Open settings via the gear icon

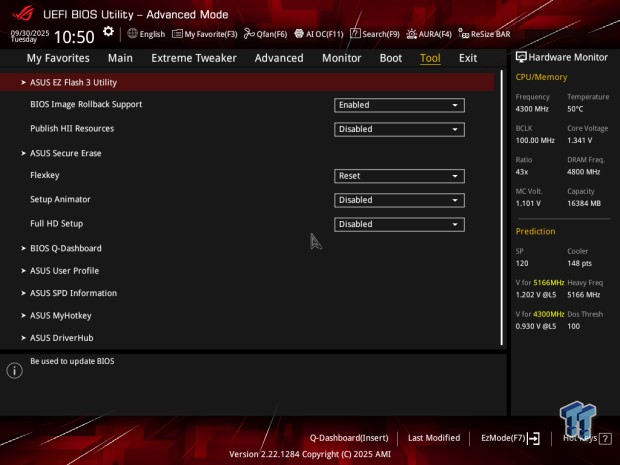coord(108,32)
